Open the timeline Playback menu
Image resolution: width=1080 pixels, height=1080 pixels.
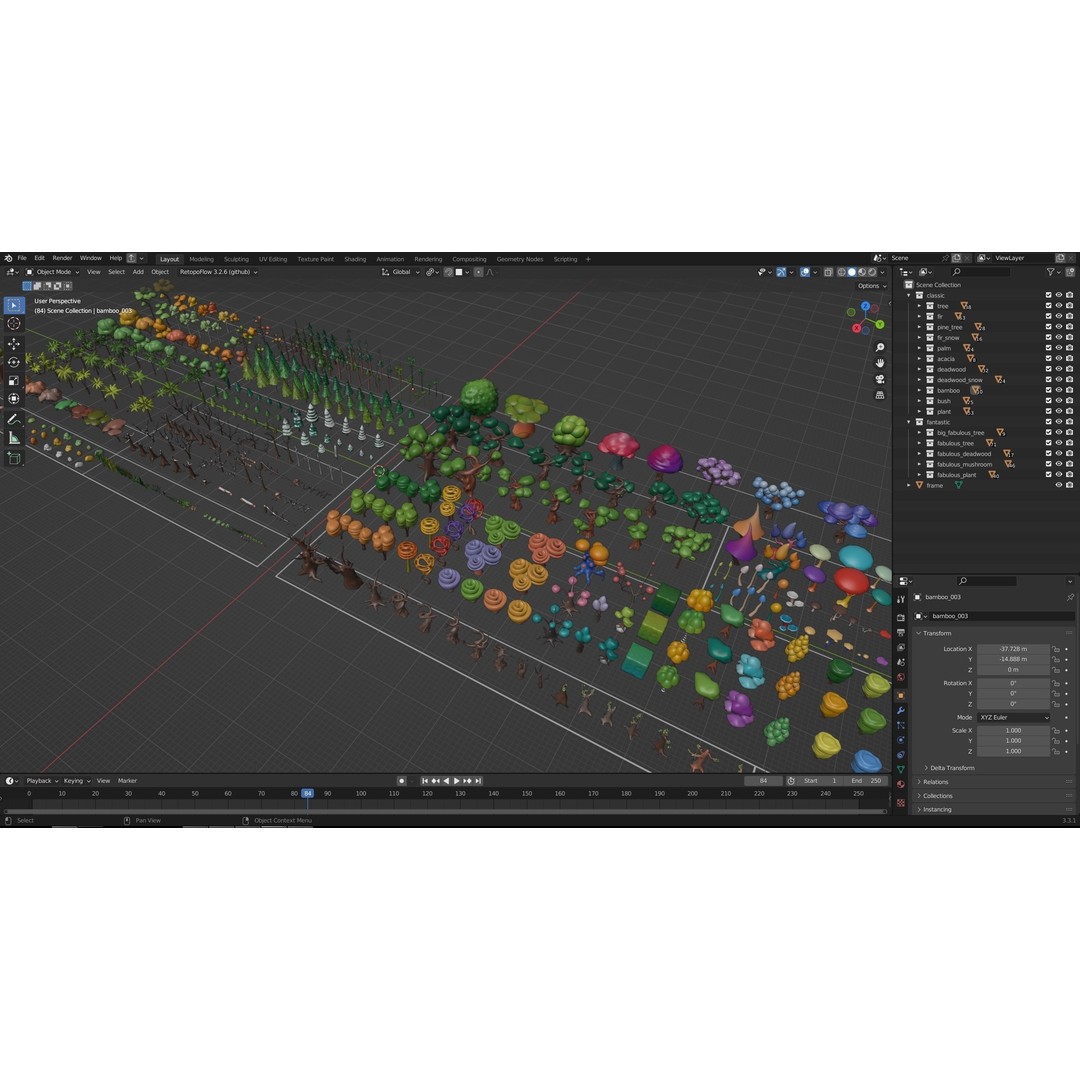click(x=42, y=781)
